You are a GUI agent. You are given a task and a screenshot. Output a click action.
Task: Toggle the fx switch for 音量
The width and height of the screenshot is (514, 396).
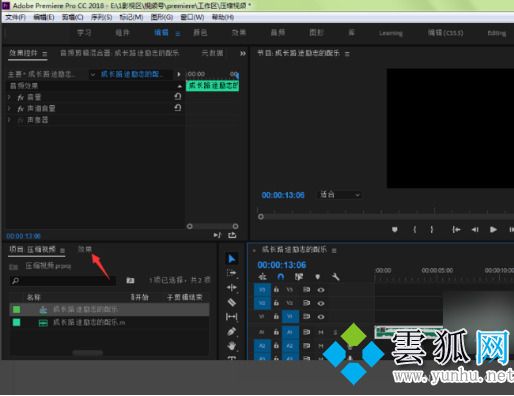[x=21, y=97]
